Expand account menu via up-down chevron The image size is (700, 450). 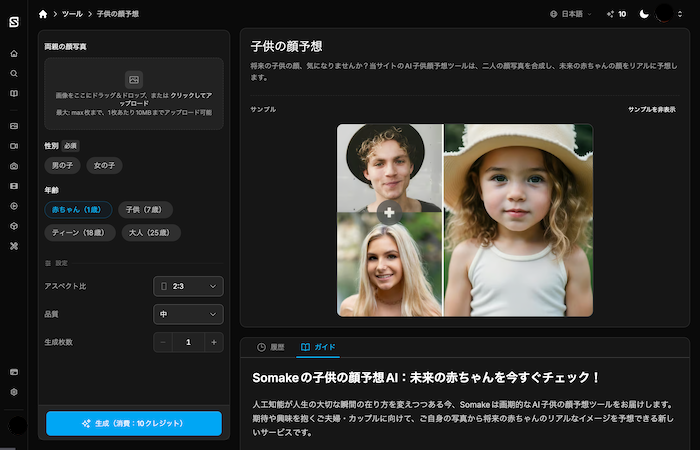[680, 14]
